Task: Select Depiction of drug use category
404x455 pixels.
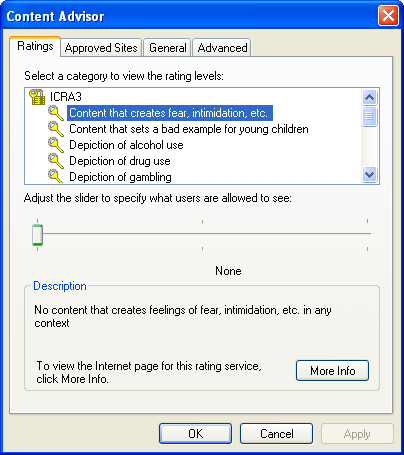Action: [x=120, y=161]
